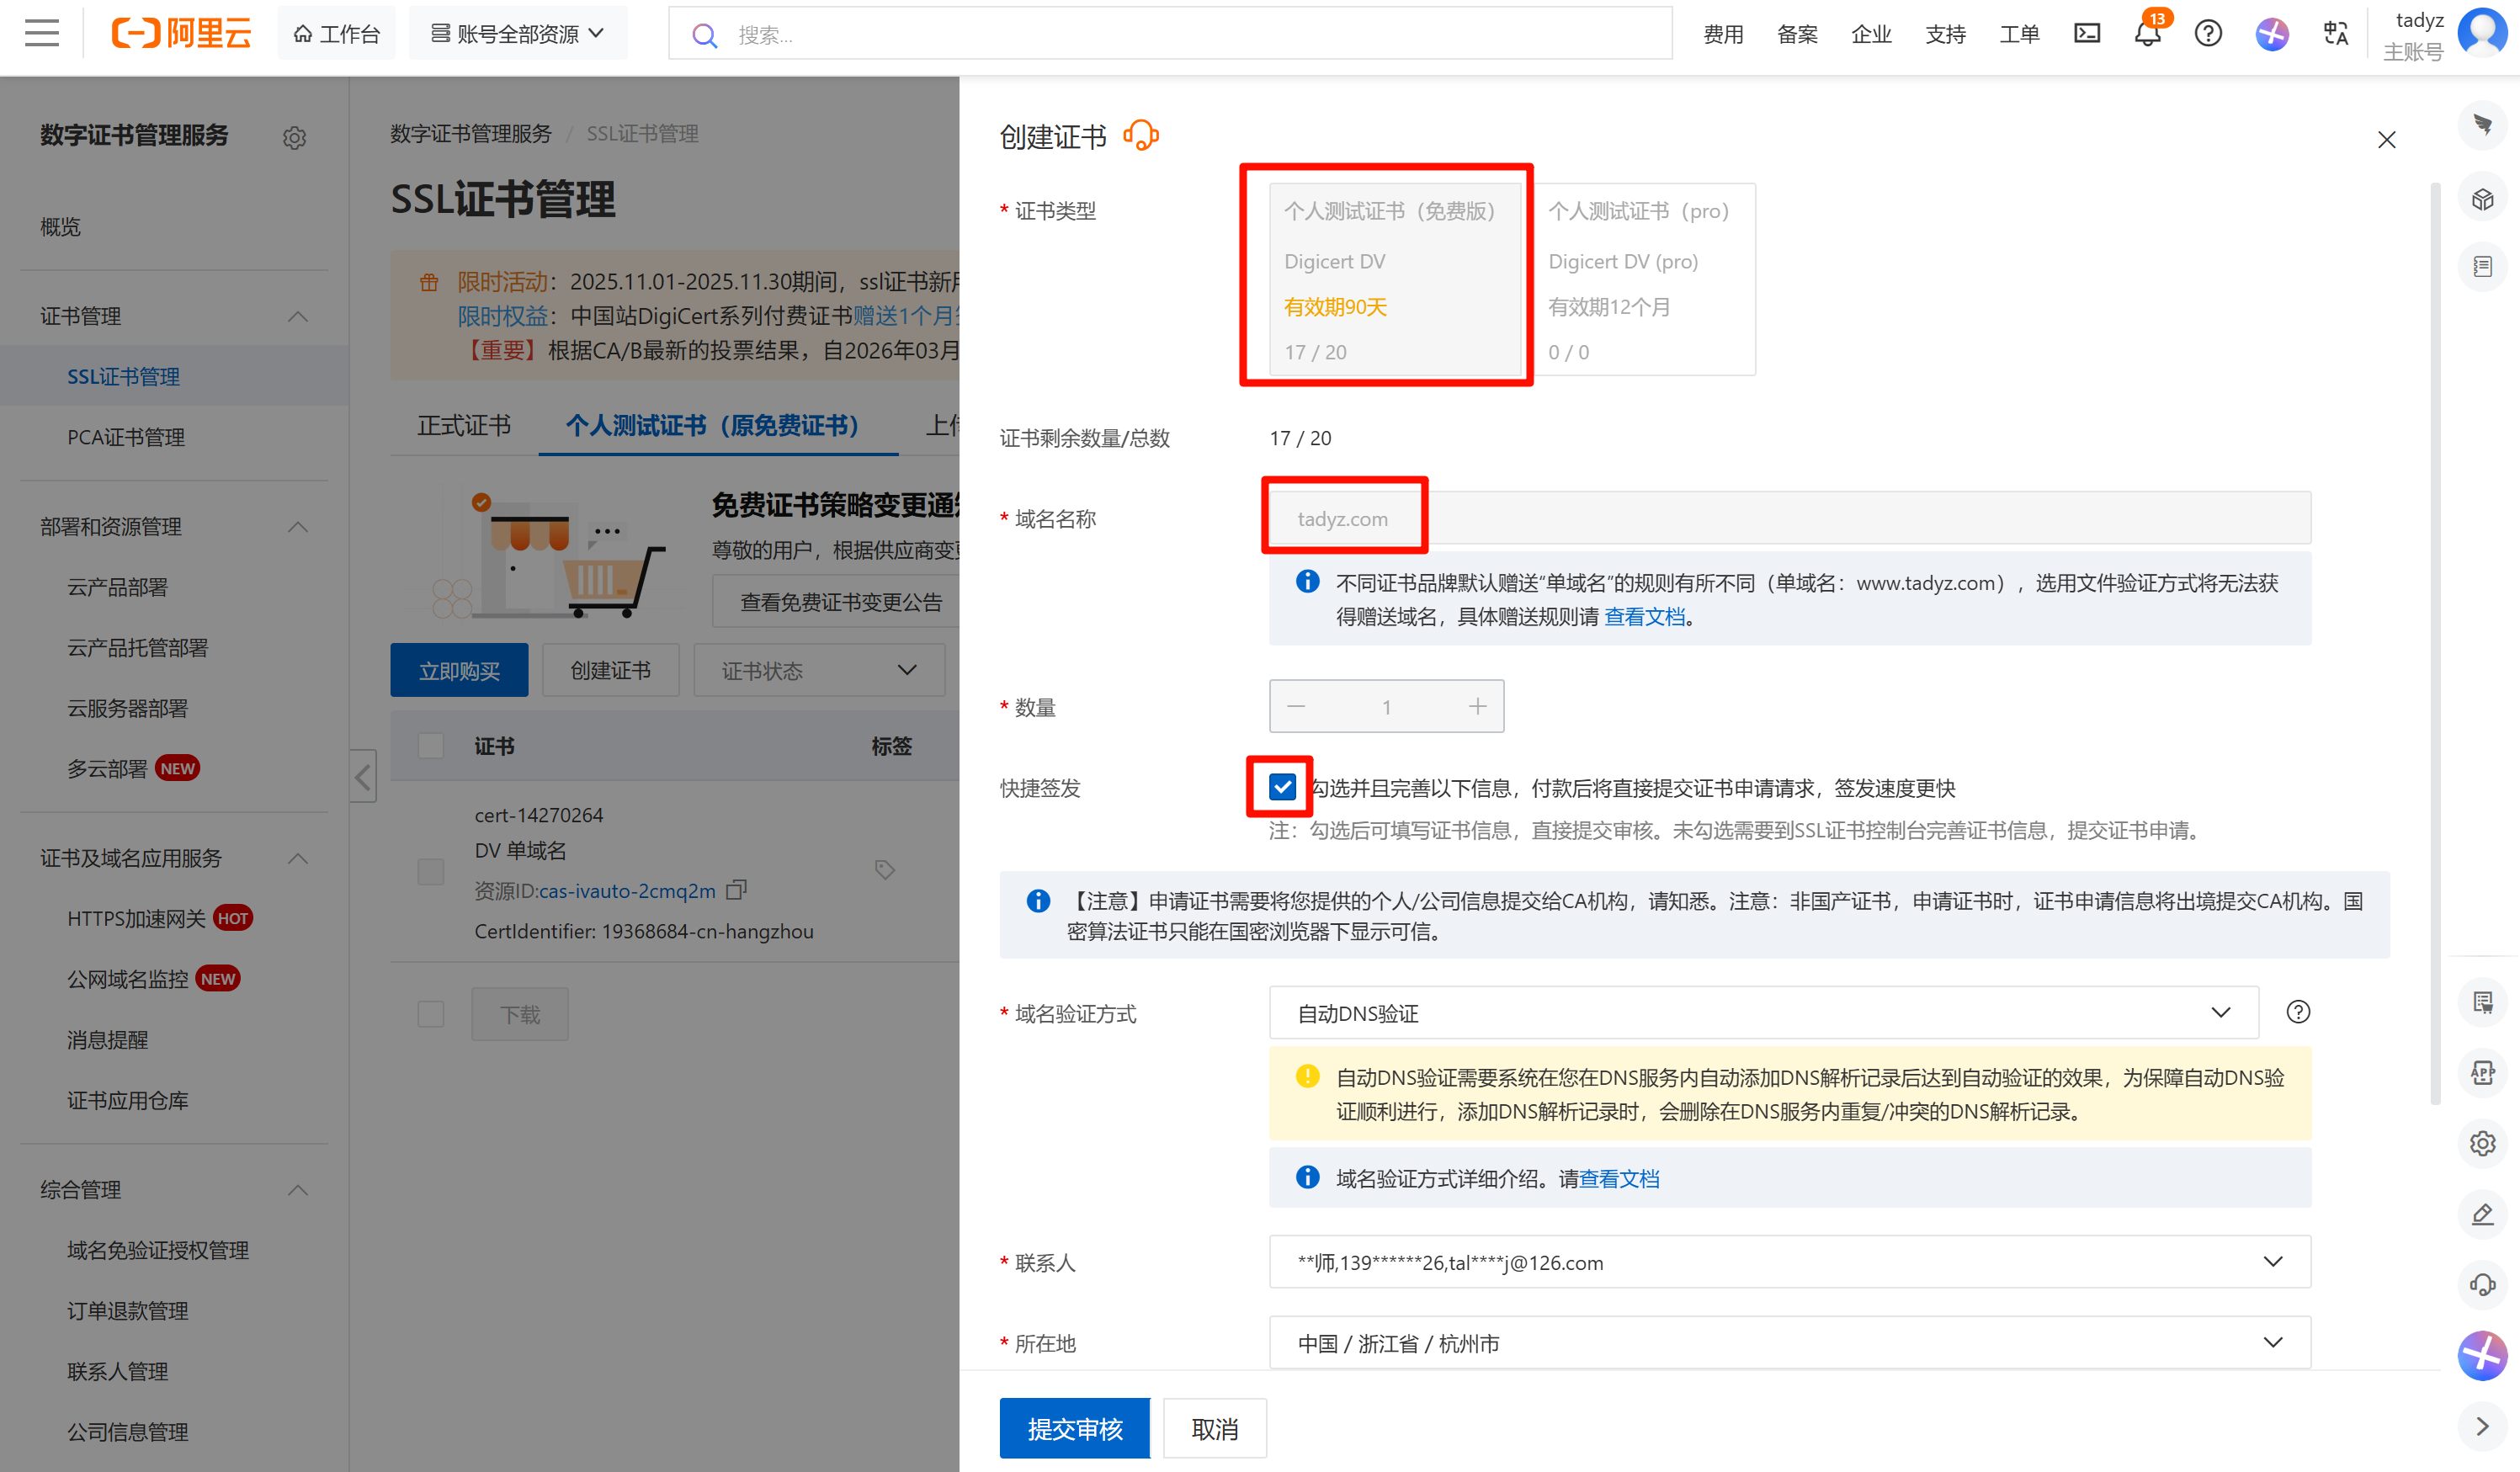Open the help question mark in top bar
The width and height of the screenshot is (2520, 1472).
(x=2208, y=33)
